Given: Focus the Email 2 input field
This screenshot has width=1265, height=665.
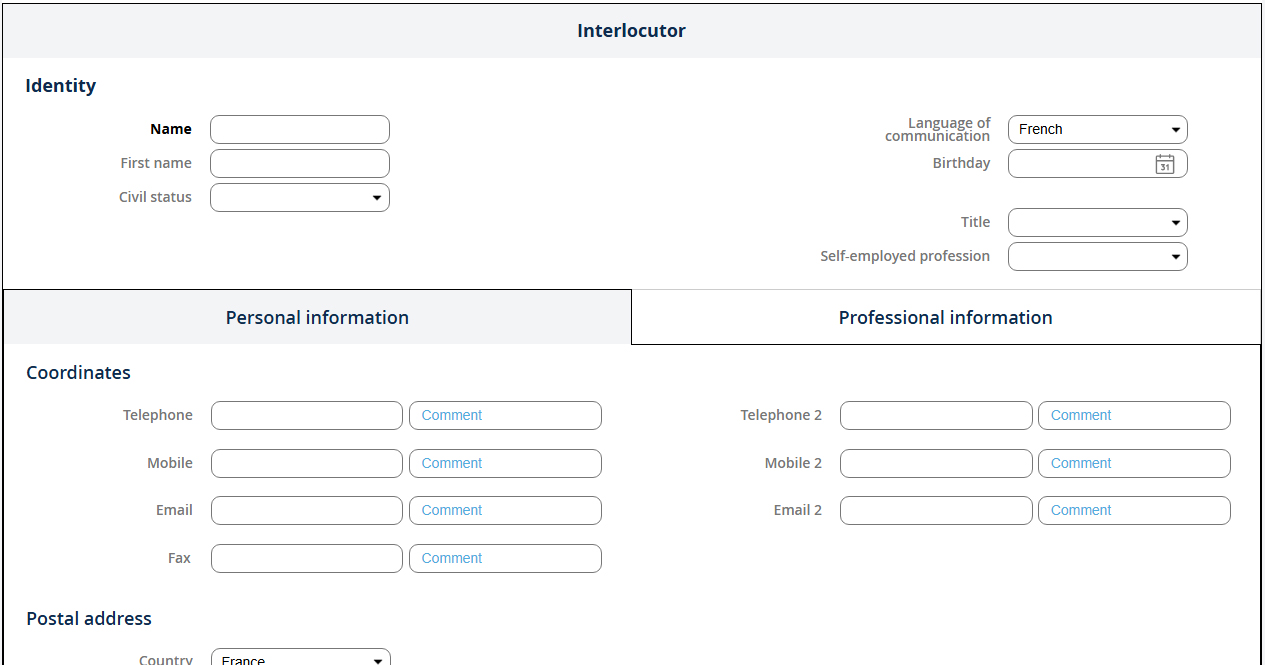Looking at the screenshot, I should click(935, 511).
